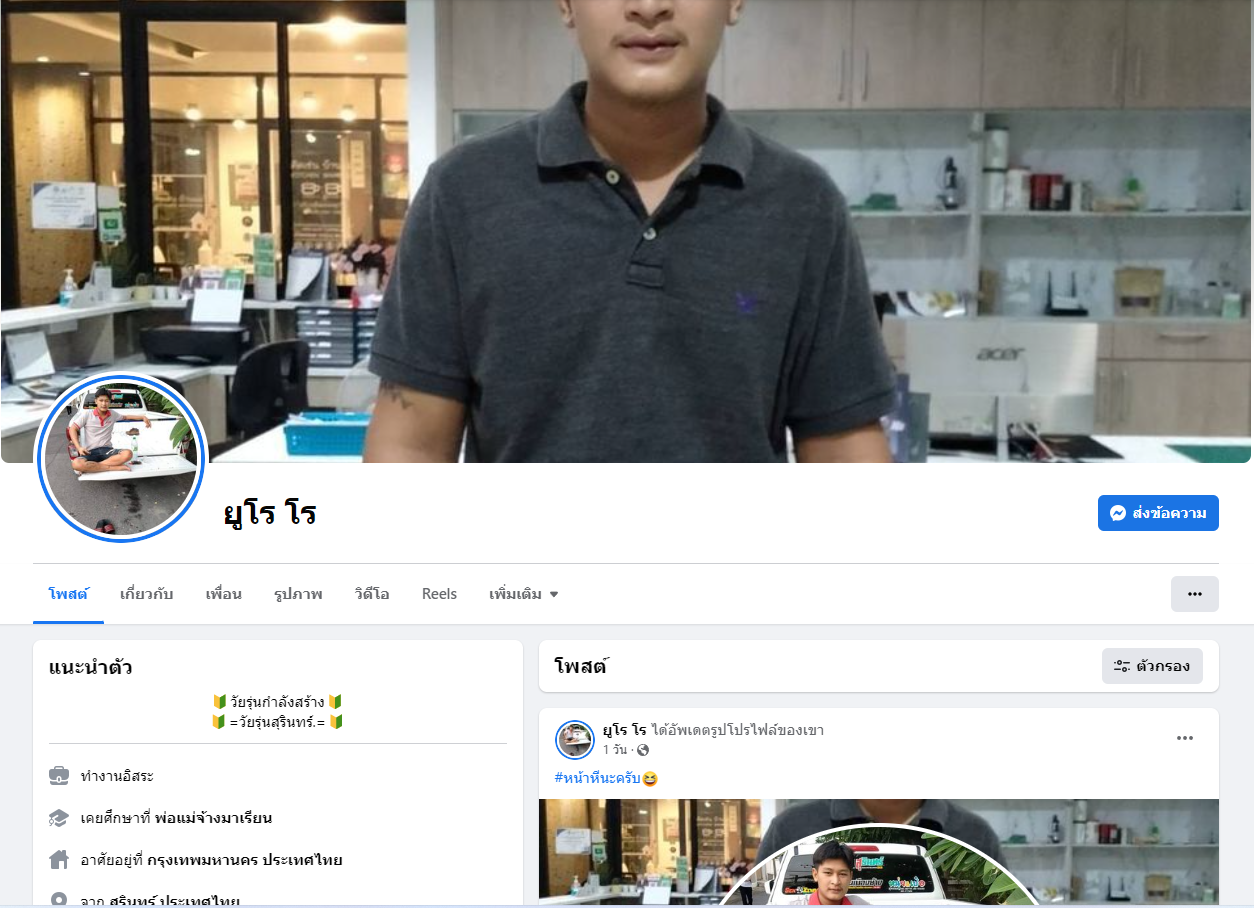Screen dimensions: 1254x908
Task: Go to the รูปภาพ tab
Action: (298, 594)
